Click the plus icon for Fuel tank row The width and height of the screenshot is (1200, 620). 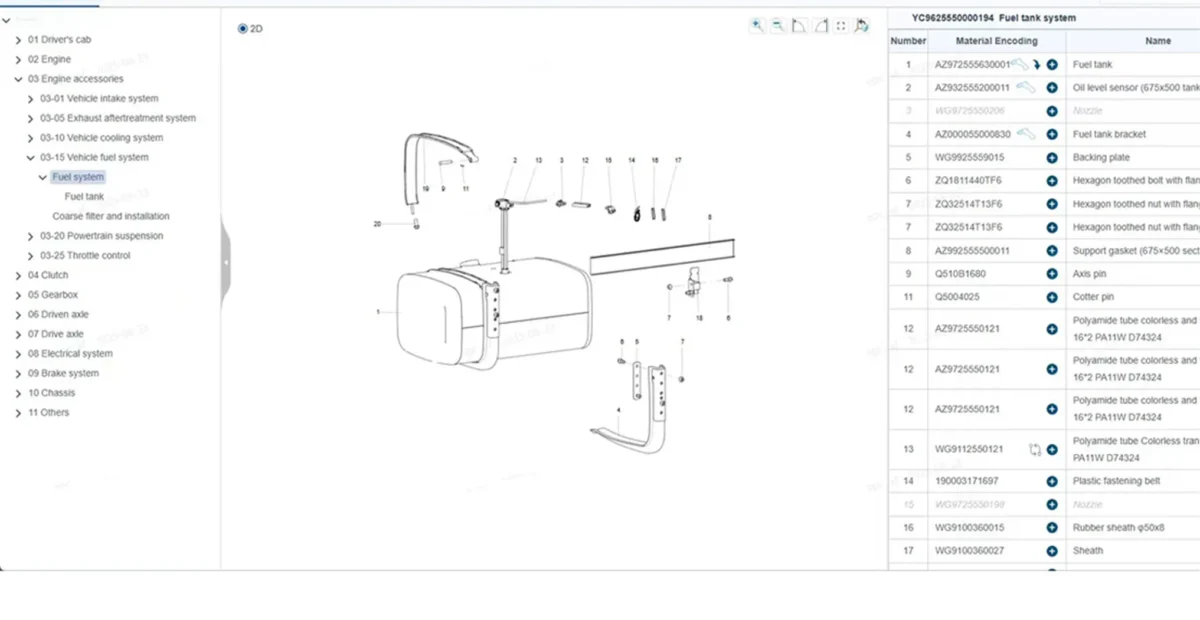(x=1052, y=64)
